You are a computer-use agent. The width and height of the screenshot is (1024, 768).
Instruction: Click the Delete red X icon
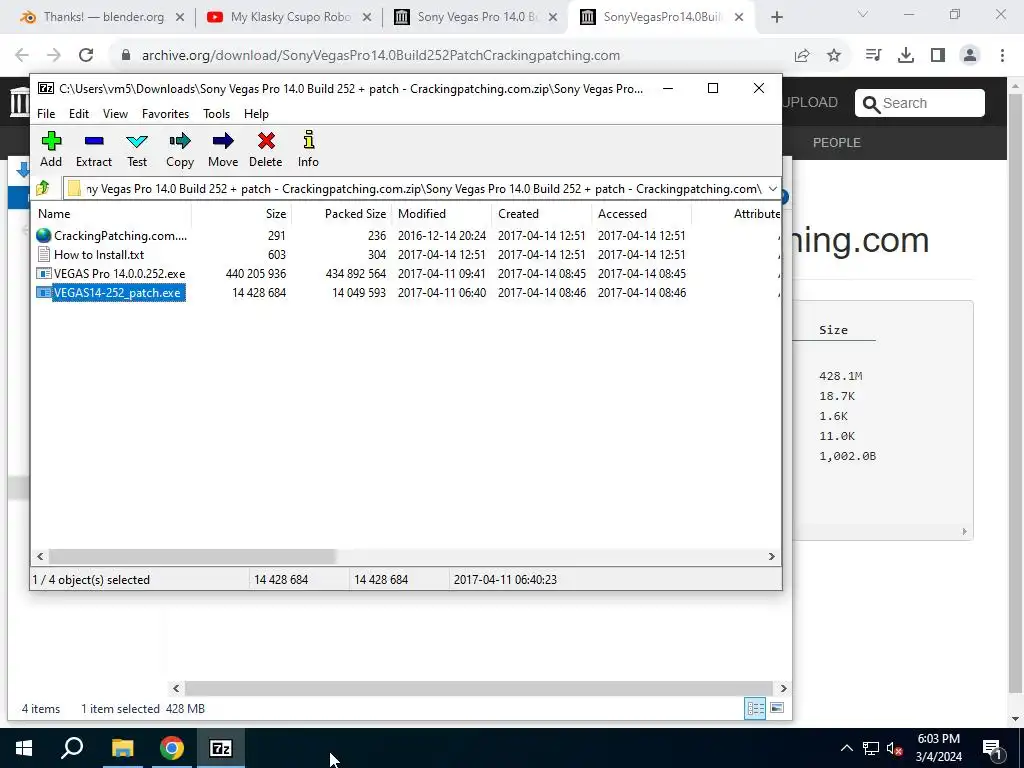266,141
